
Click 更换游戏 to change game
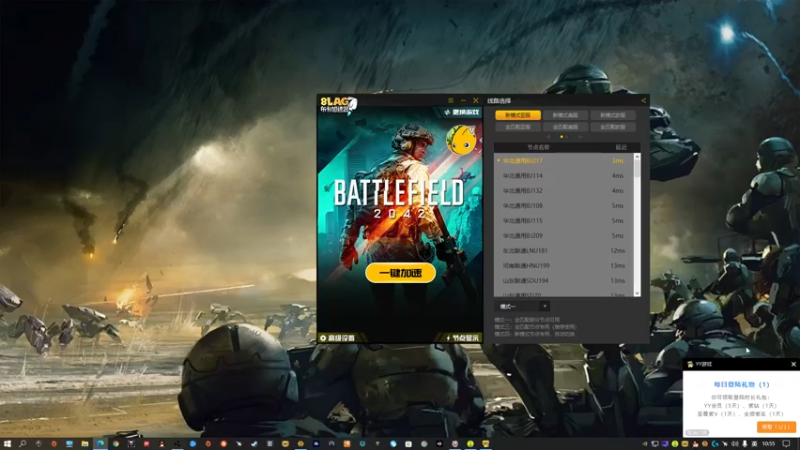tap(462, 112)
